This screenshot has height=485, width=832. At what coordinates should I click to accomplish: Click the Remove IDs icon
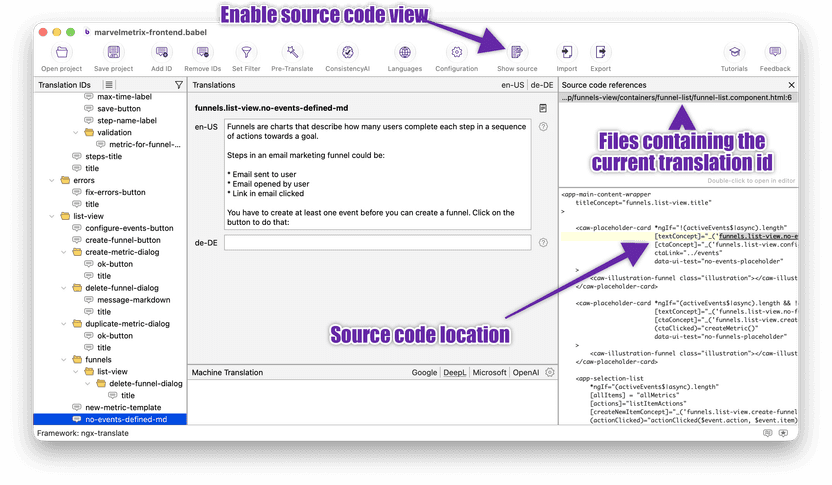click(203, 53)
